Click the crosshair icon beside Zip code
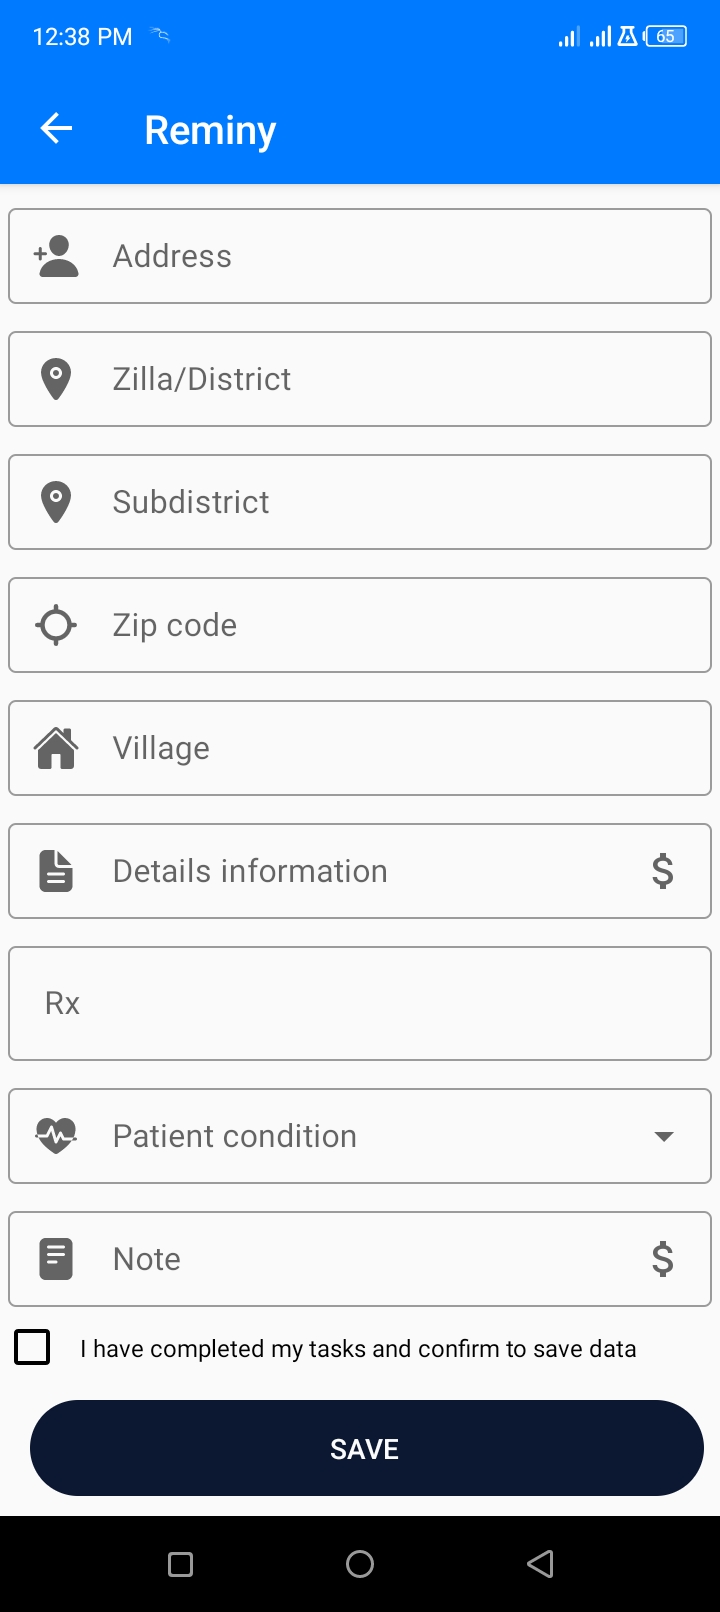This screenshot has height=1612, width=720. pyautogui.click(x=56, y=625)
